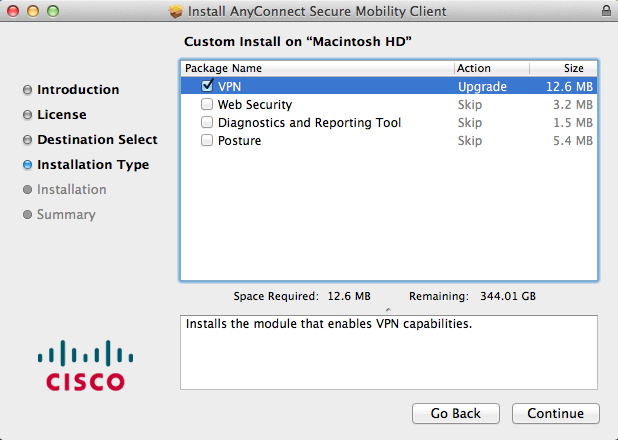Click the 3.2 MB size value

point(573,104)
